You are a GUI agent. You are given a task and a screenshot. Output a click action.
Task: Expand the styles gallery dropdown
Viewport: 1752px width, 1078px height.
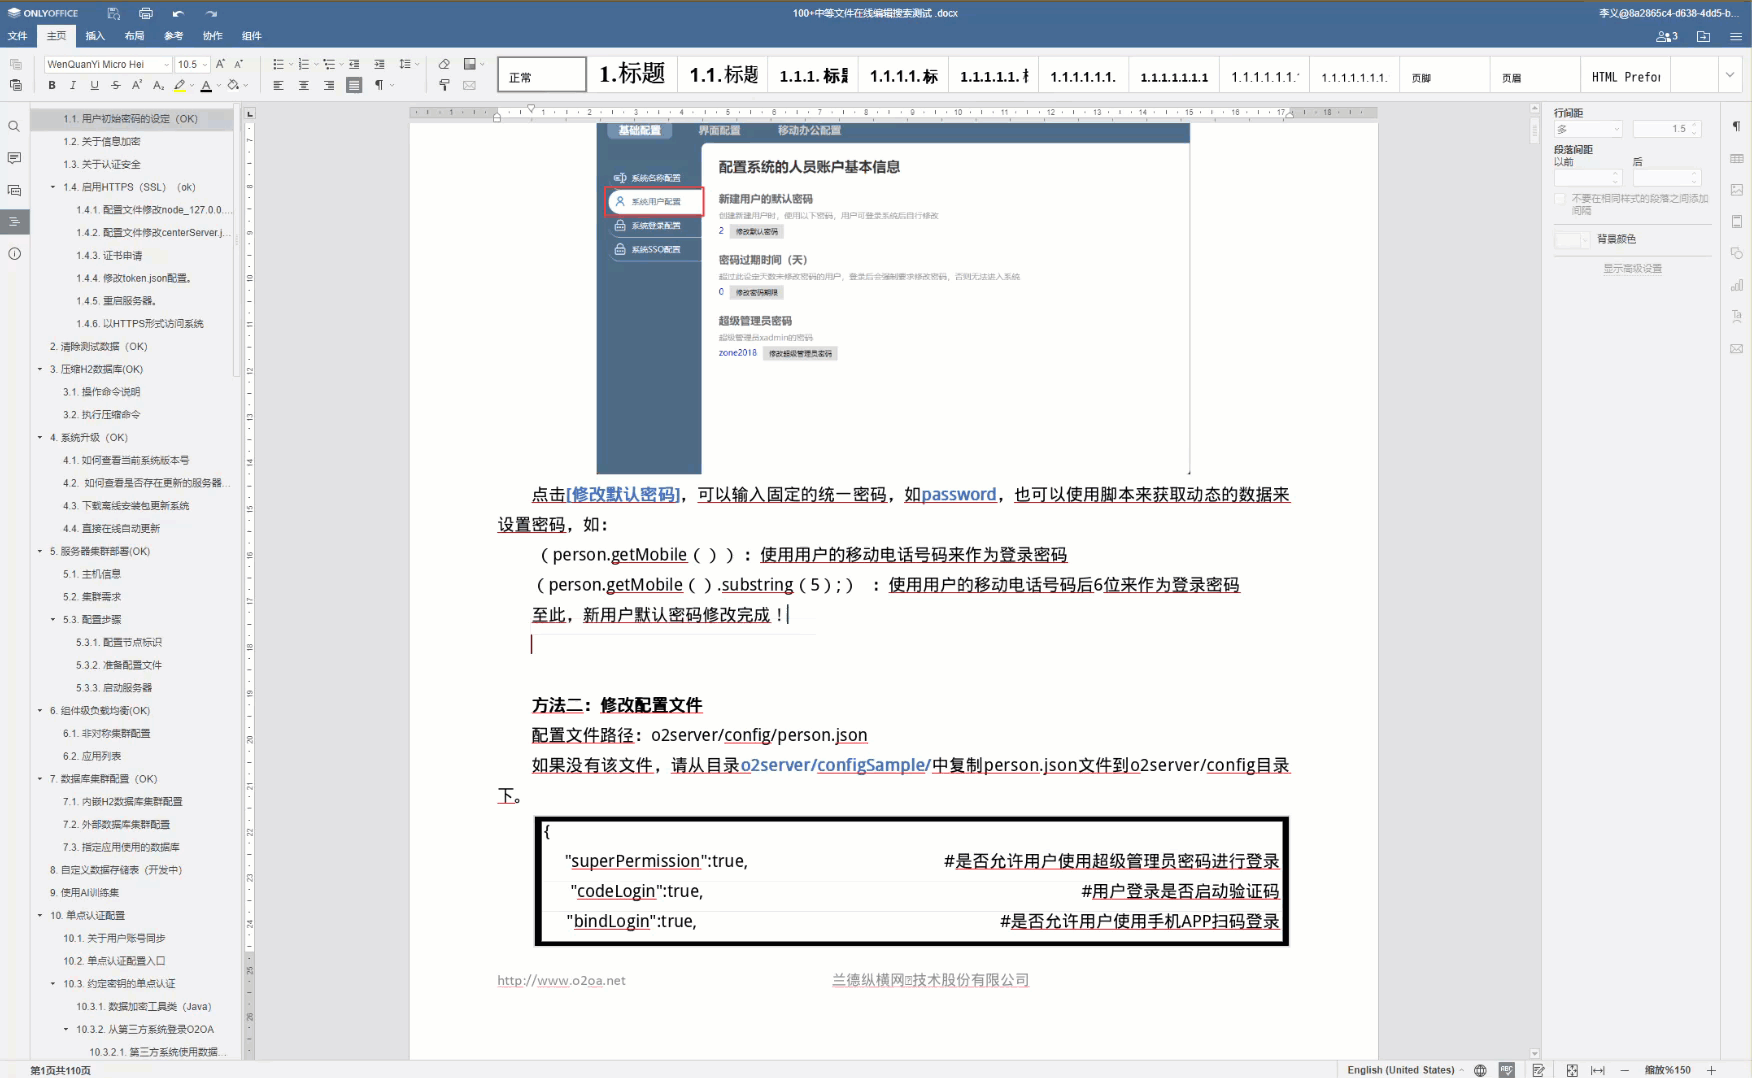tap(1729, 75)
